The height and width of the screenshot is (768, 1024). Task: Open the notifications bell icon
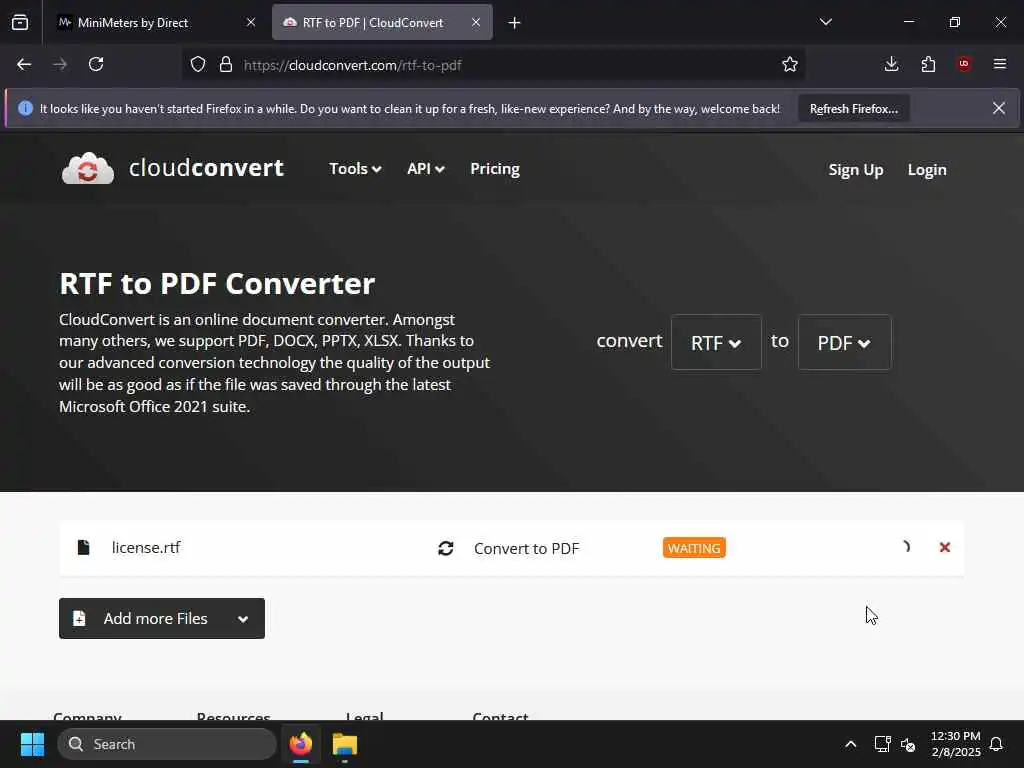click(x=997, y=744)
